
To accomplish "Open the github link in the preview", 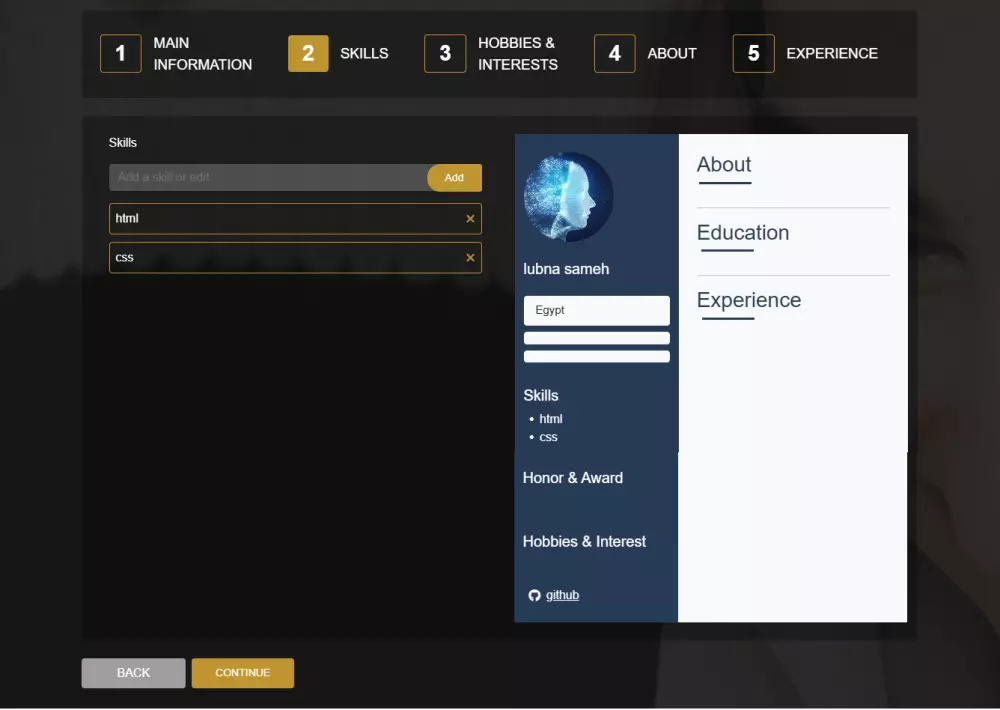I will click(x=562, y=595).
